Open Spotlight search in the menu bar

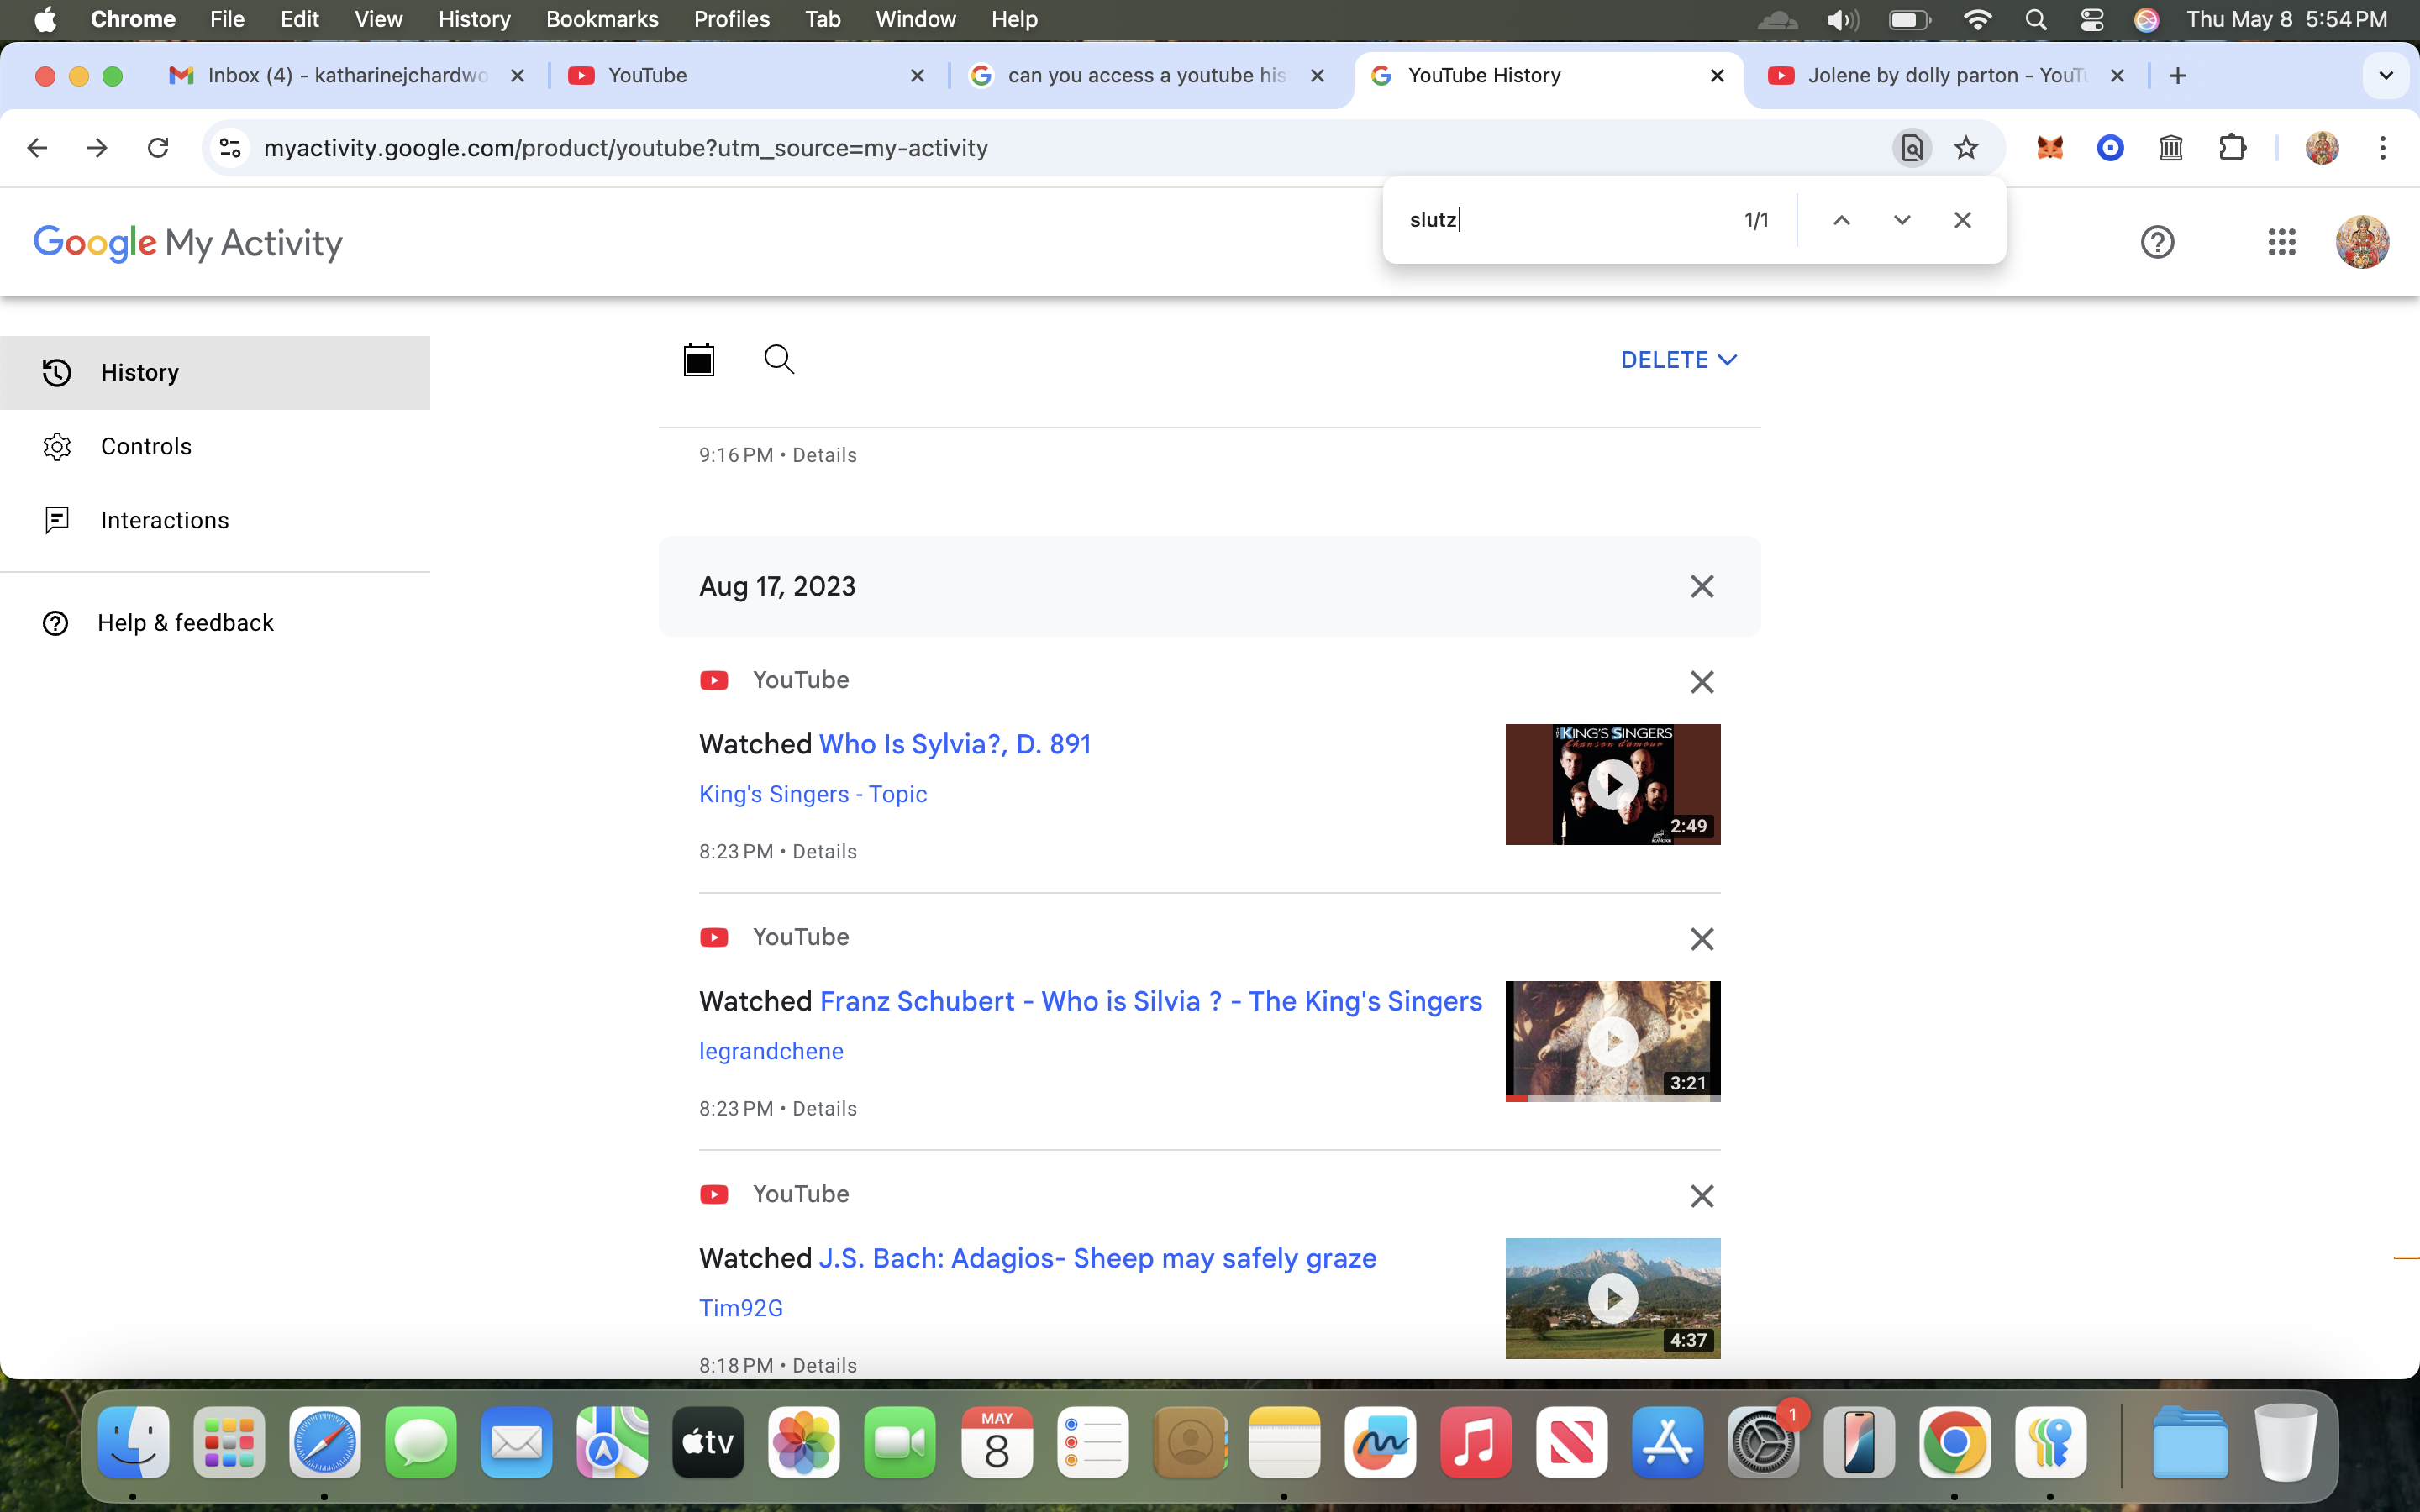pos(2035,19)
